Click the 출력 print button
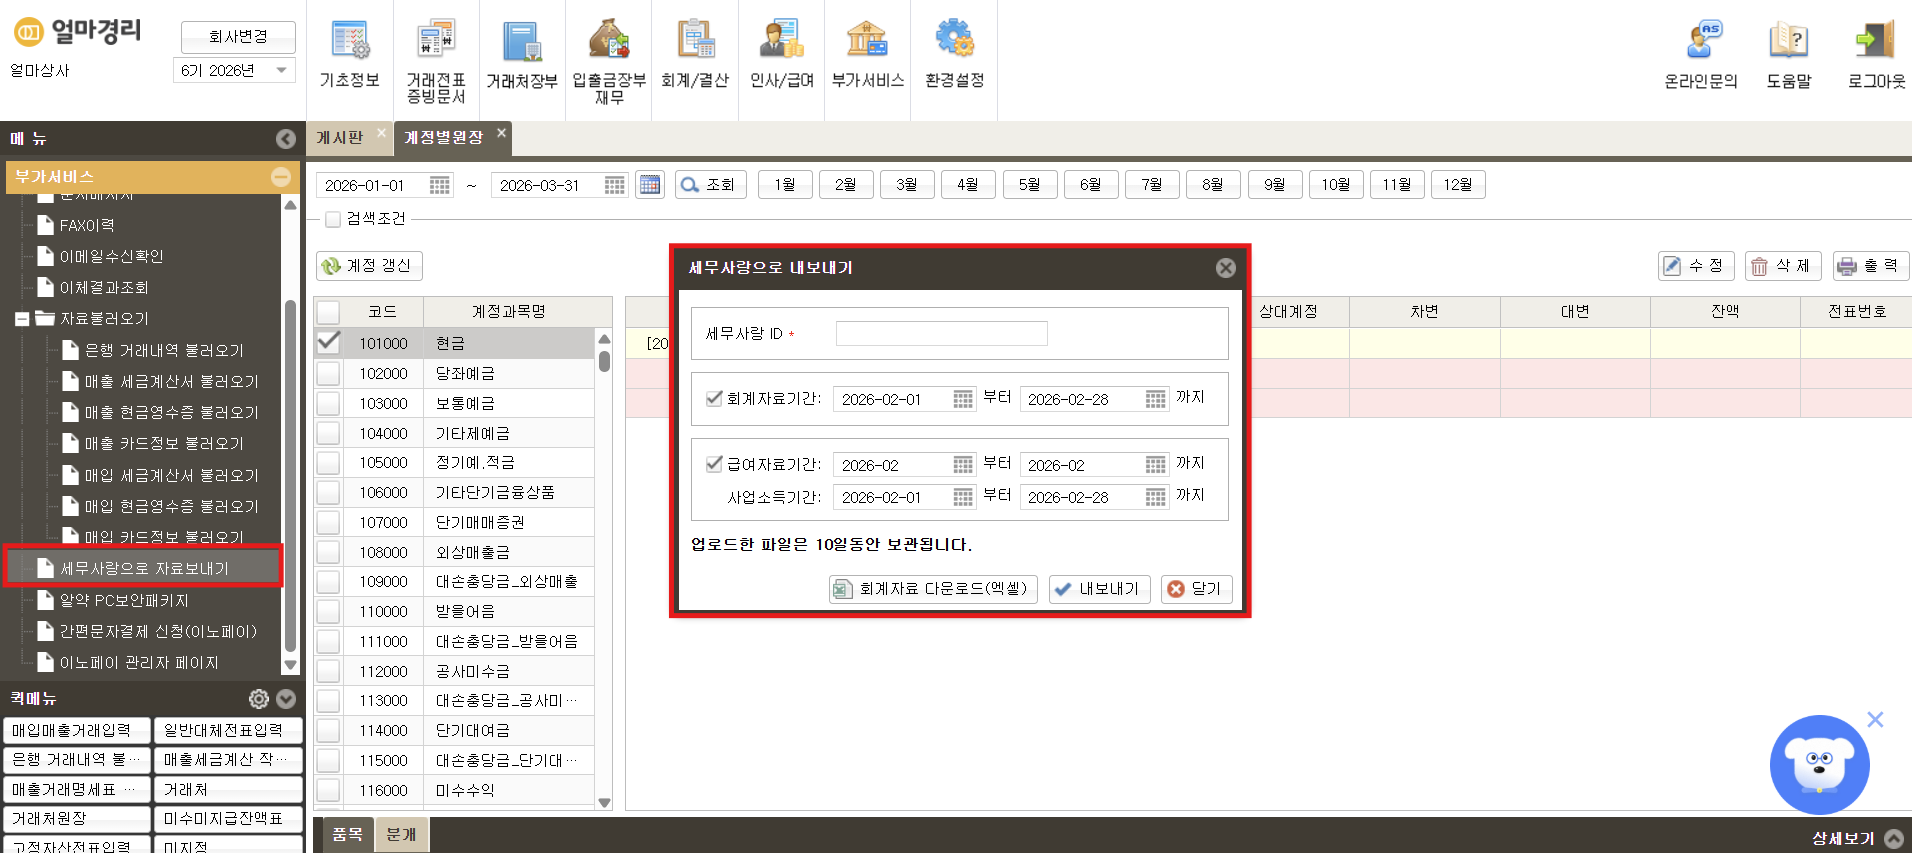Image resolution: width=1912 pixels, height=853 pixels. 1871,266
